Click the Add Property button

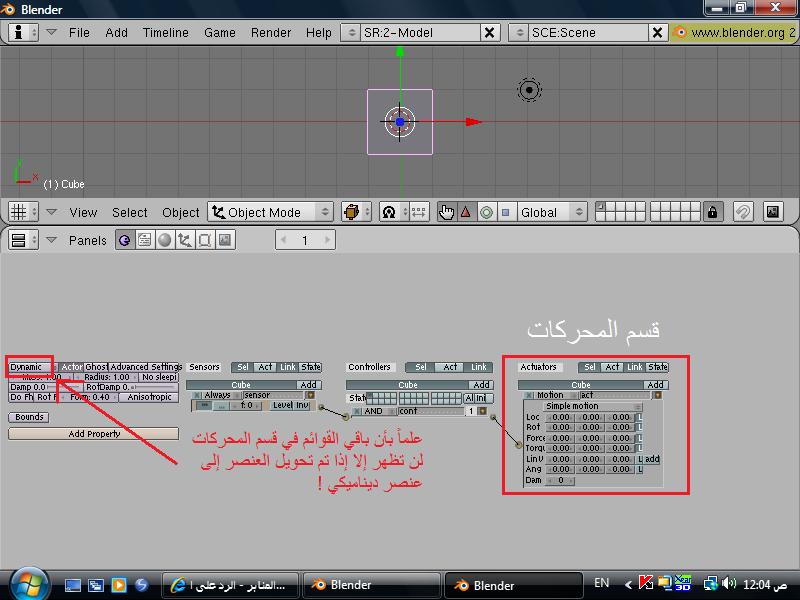pos(93,434)
